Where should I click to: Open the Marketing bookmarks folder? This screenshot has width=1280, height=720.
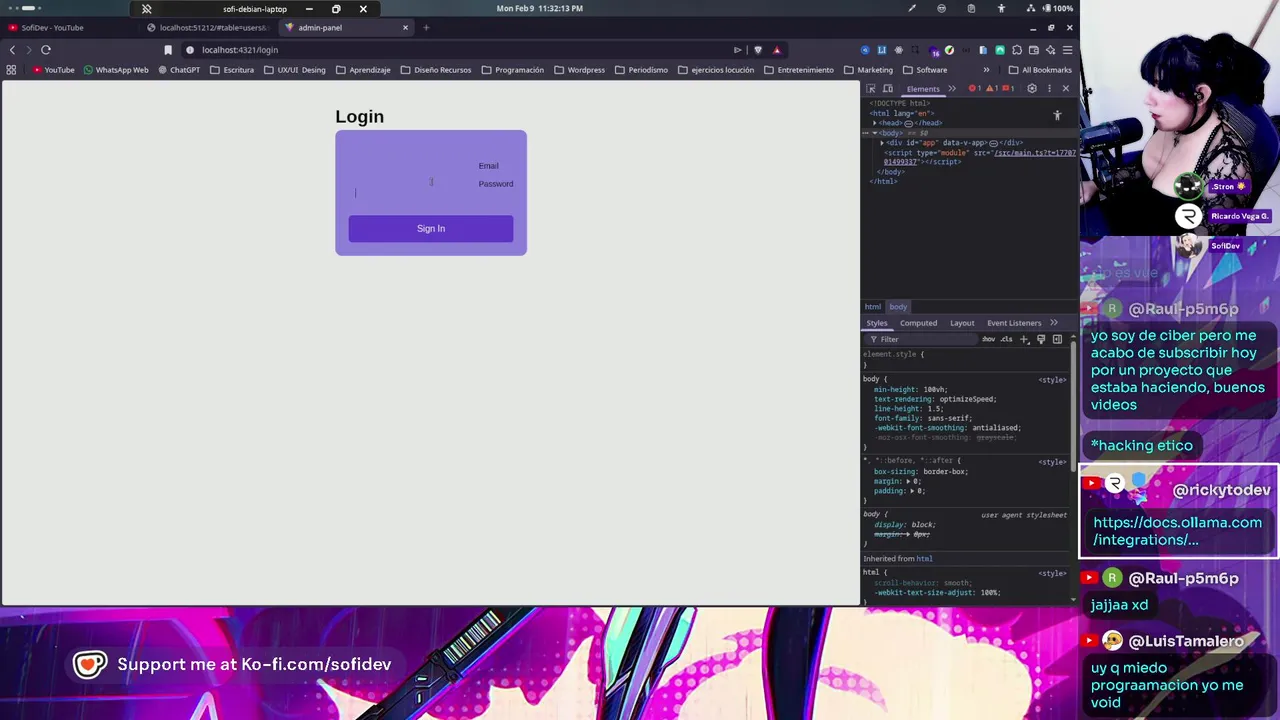click(x=868, y=70)
